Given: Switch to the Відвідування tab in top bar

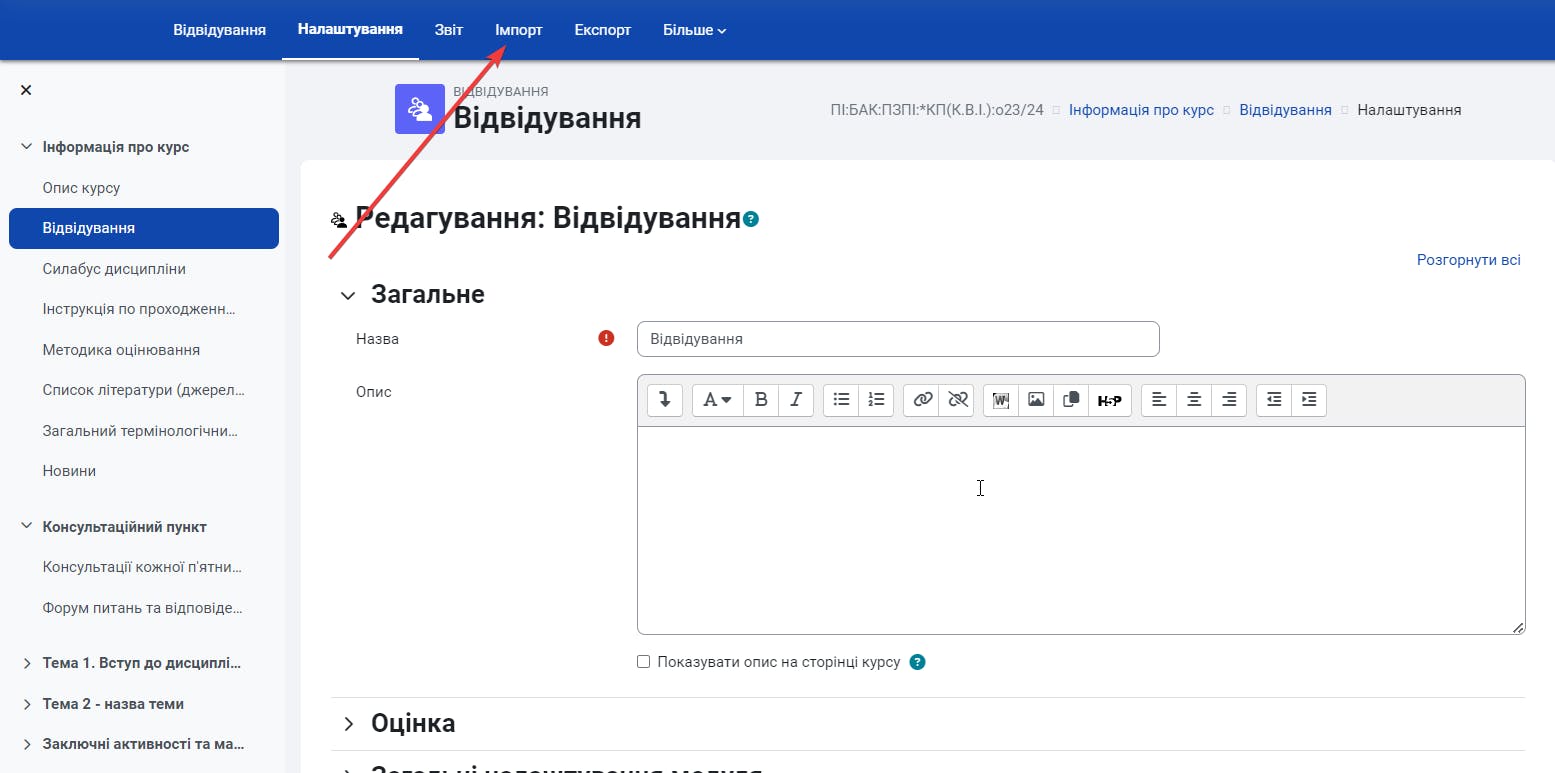Looking at the screenshot, I should tap(219, 30).
